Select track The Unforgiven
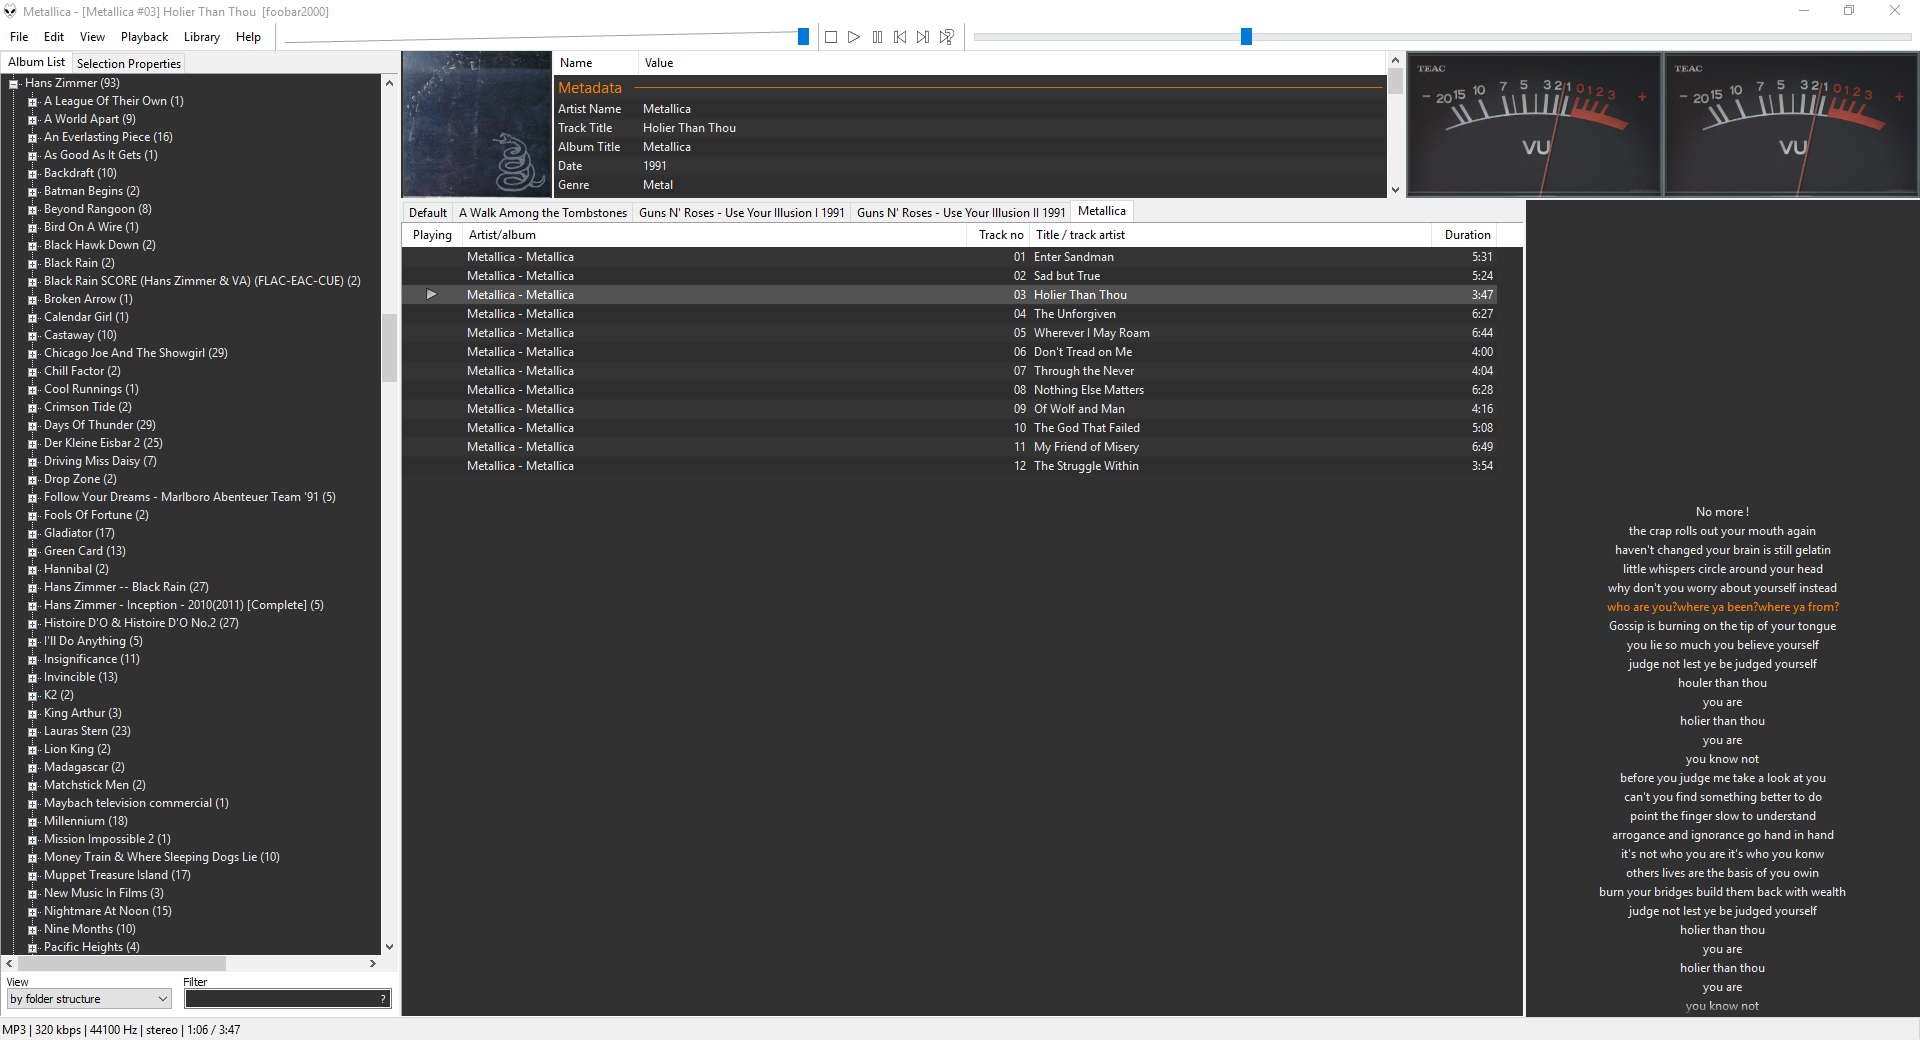 (949, 314)
